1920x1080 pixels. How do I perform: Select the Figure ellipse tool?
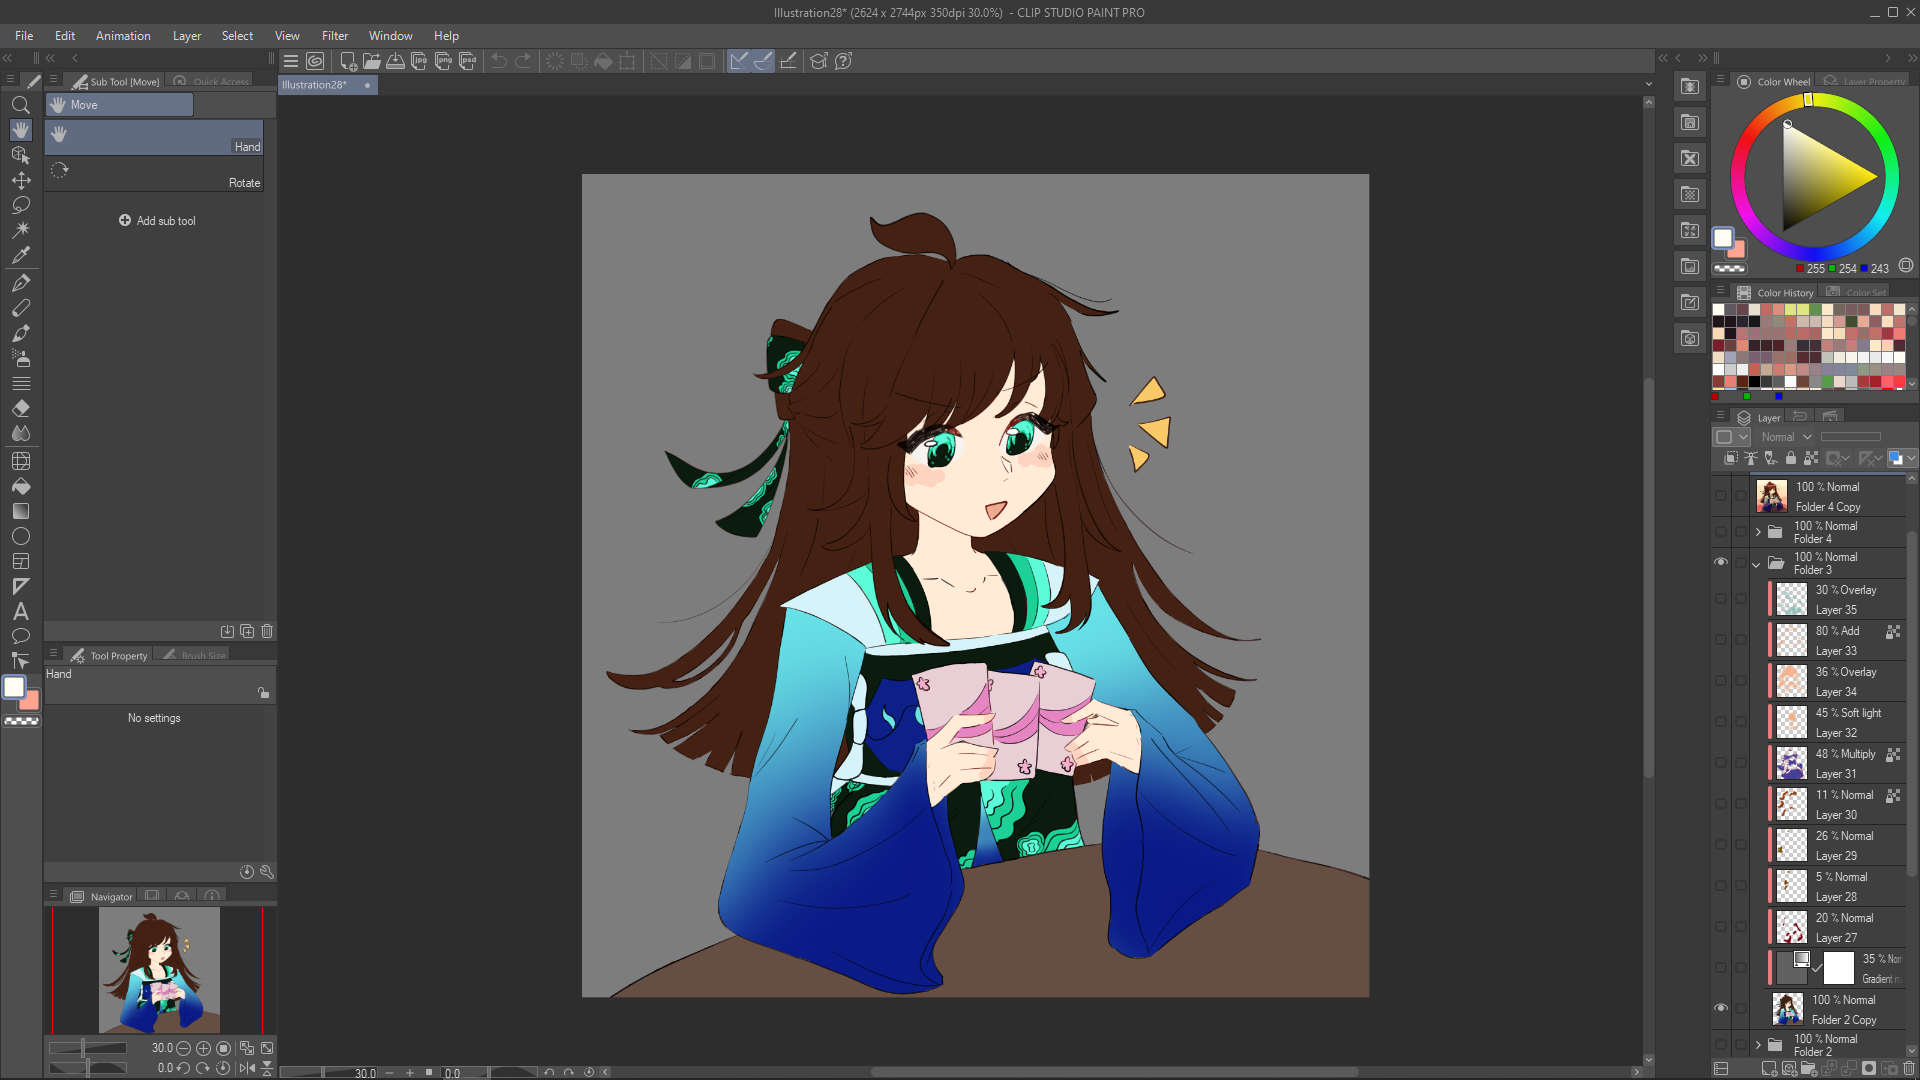[x=20, y=536]
